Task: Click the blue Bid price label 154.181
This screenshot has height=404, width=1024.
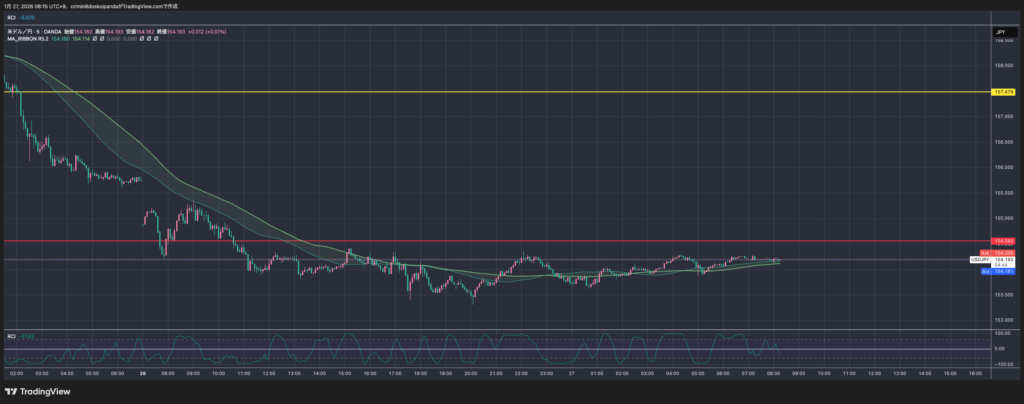Action: tap(1003, 270)
